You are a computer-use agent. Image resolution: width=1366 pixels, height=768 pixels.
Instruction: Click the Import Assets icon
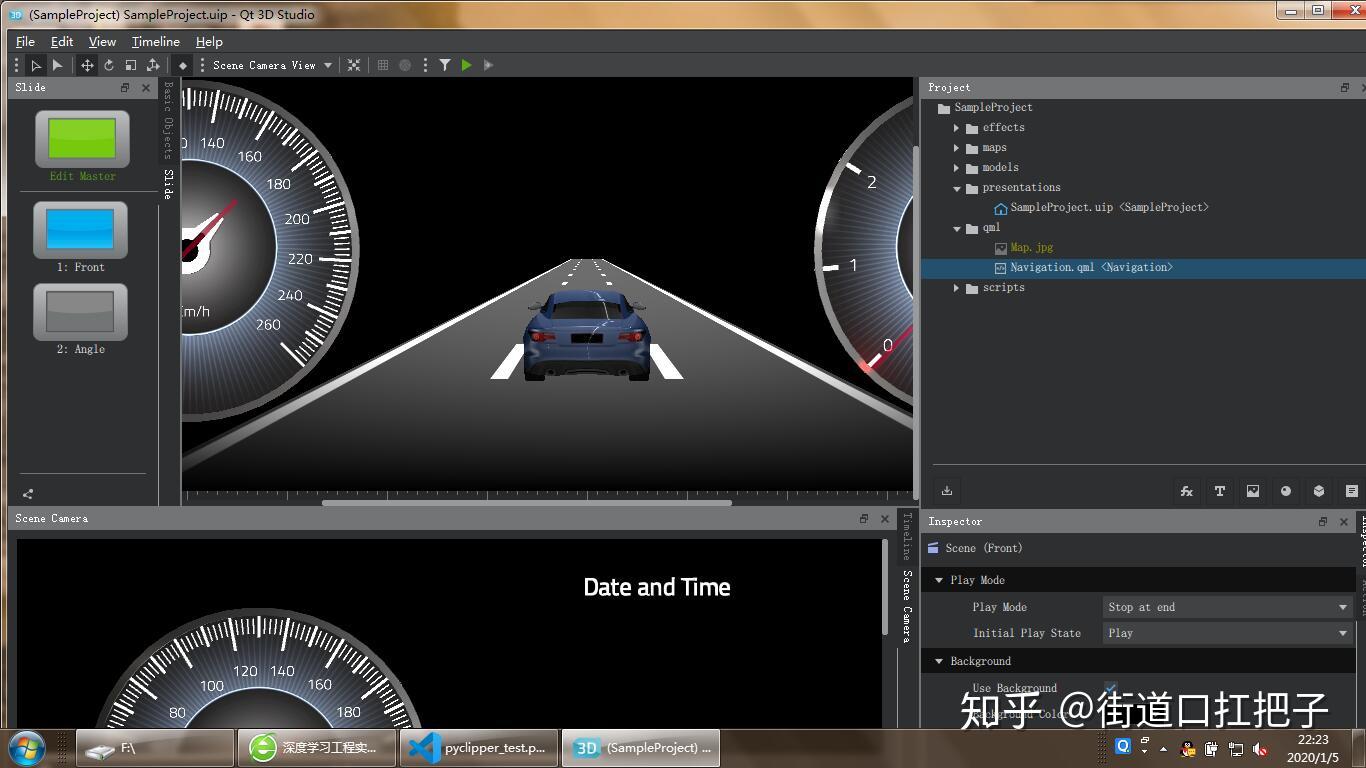tap(946, 491)
